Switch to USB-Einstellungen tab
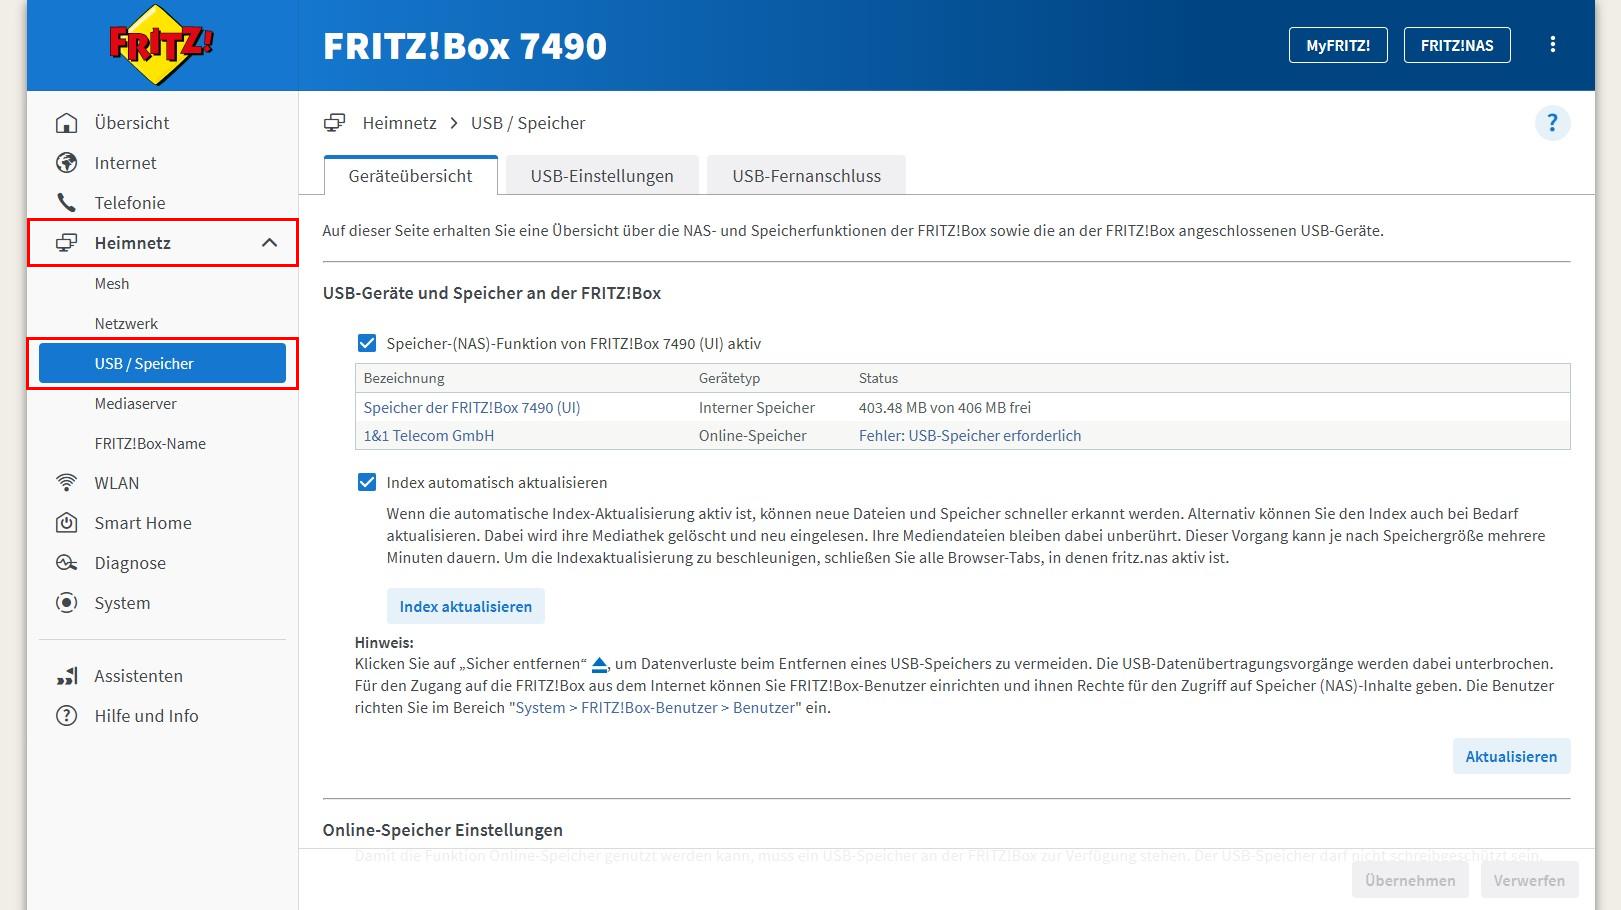1621x910 pixels. pos(602,176)
